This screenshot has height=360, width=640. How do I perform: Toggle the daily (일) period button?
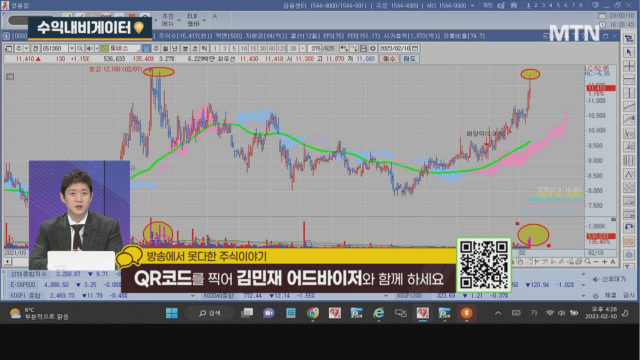coord(146,49)
